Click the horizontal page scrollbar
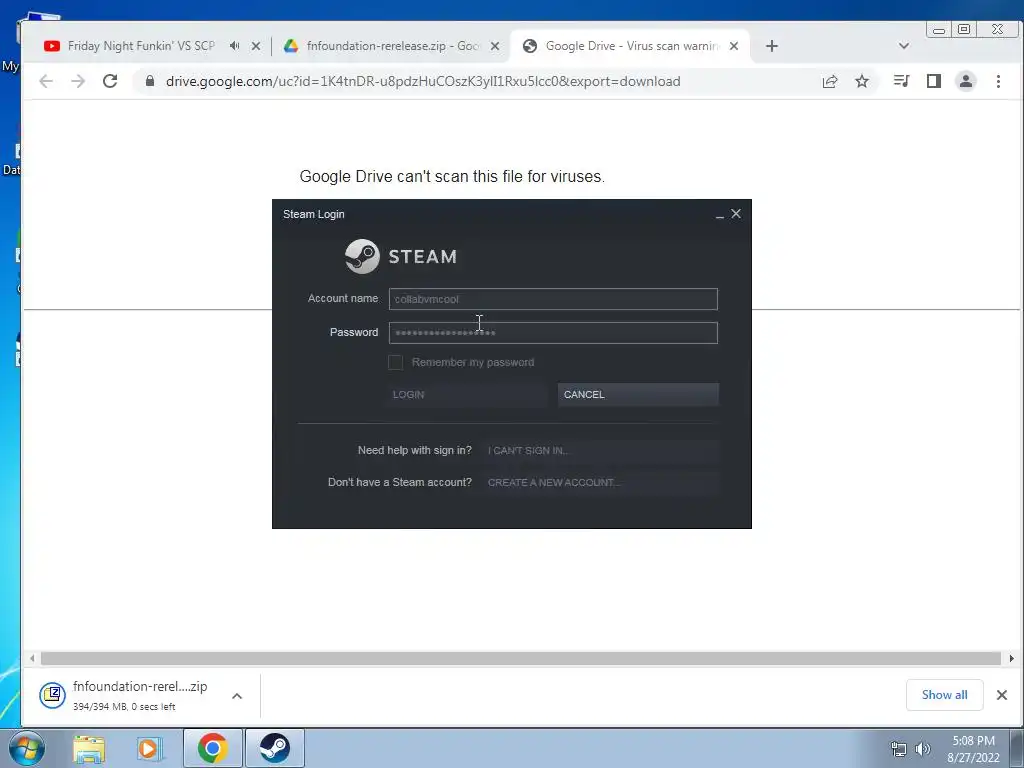Viewport: 1024px width, 768px height. tap(520, 658)
